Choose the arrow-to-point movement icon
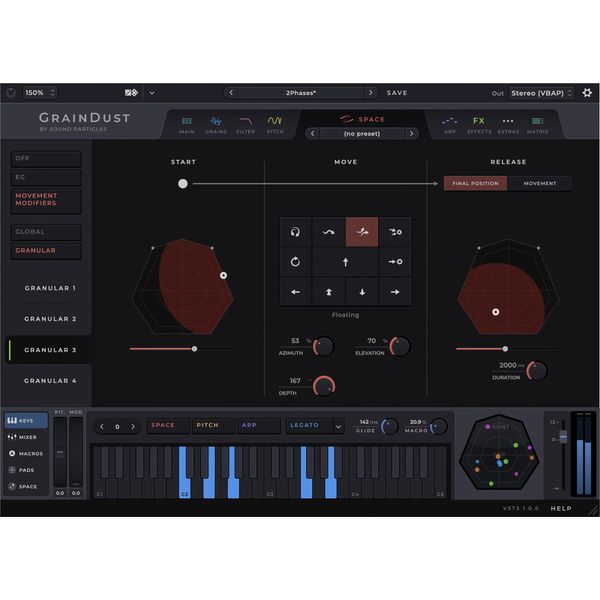This screenshot has height=600, width=600. 395,262
